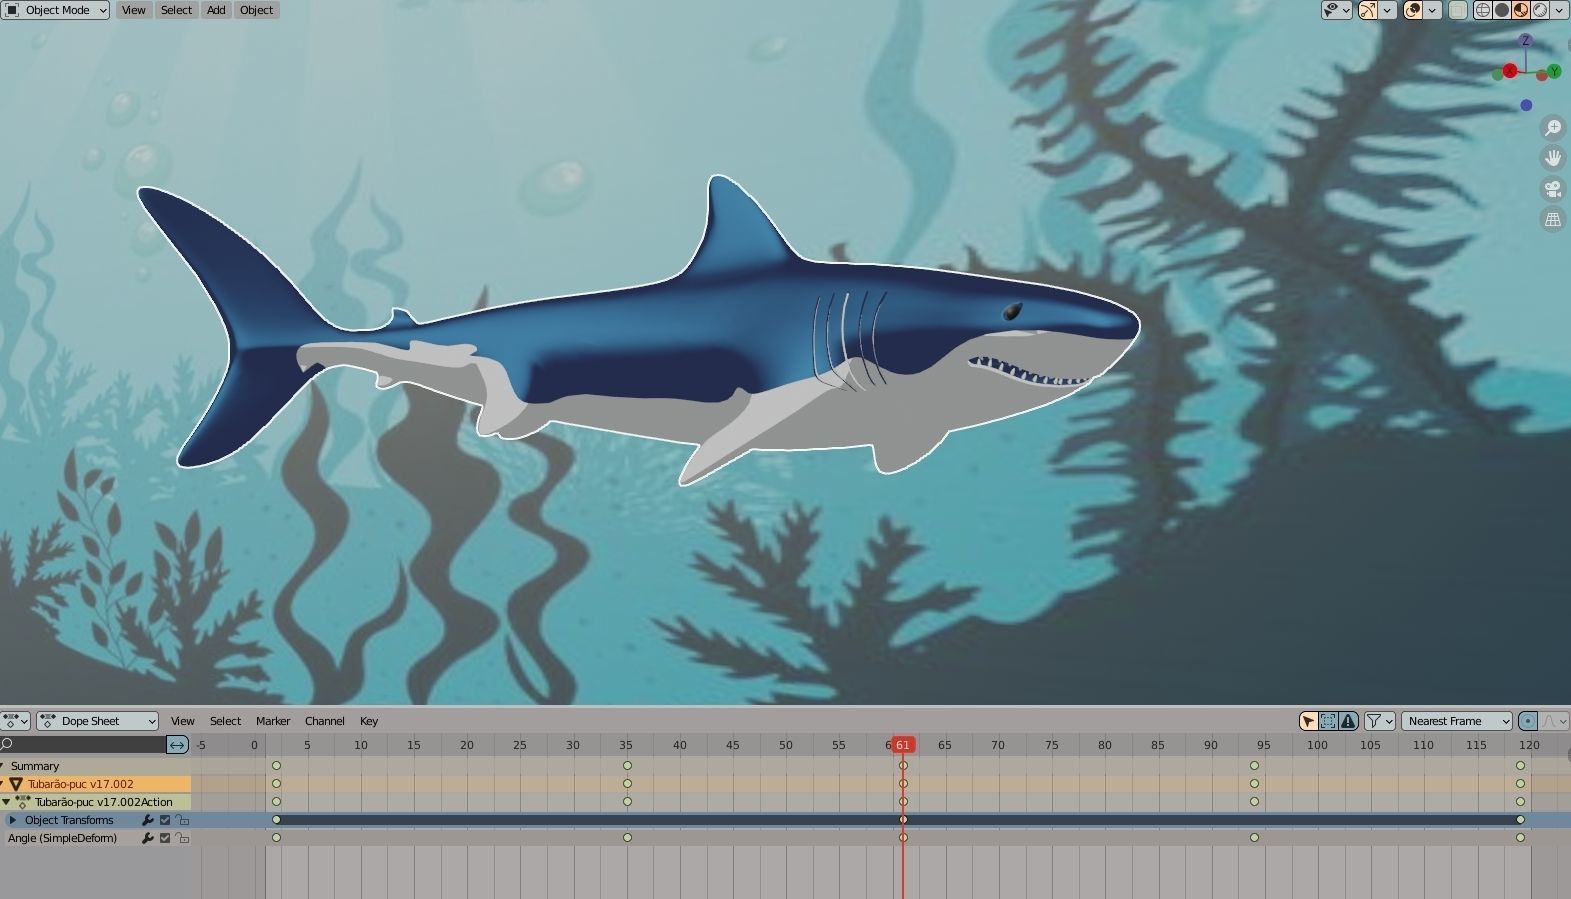The height and width of the screenshot is (899, 1571).
Task: Uncheck Object Transforms mute checkbox
Action: pyautogui.click(x=165, y=820)
